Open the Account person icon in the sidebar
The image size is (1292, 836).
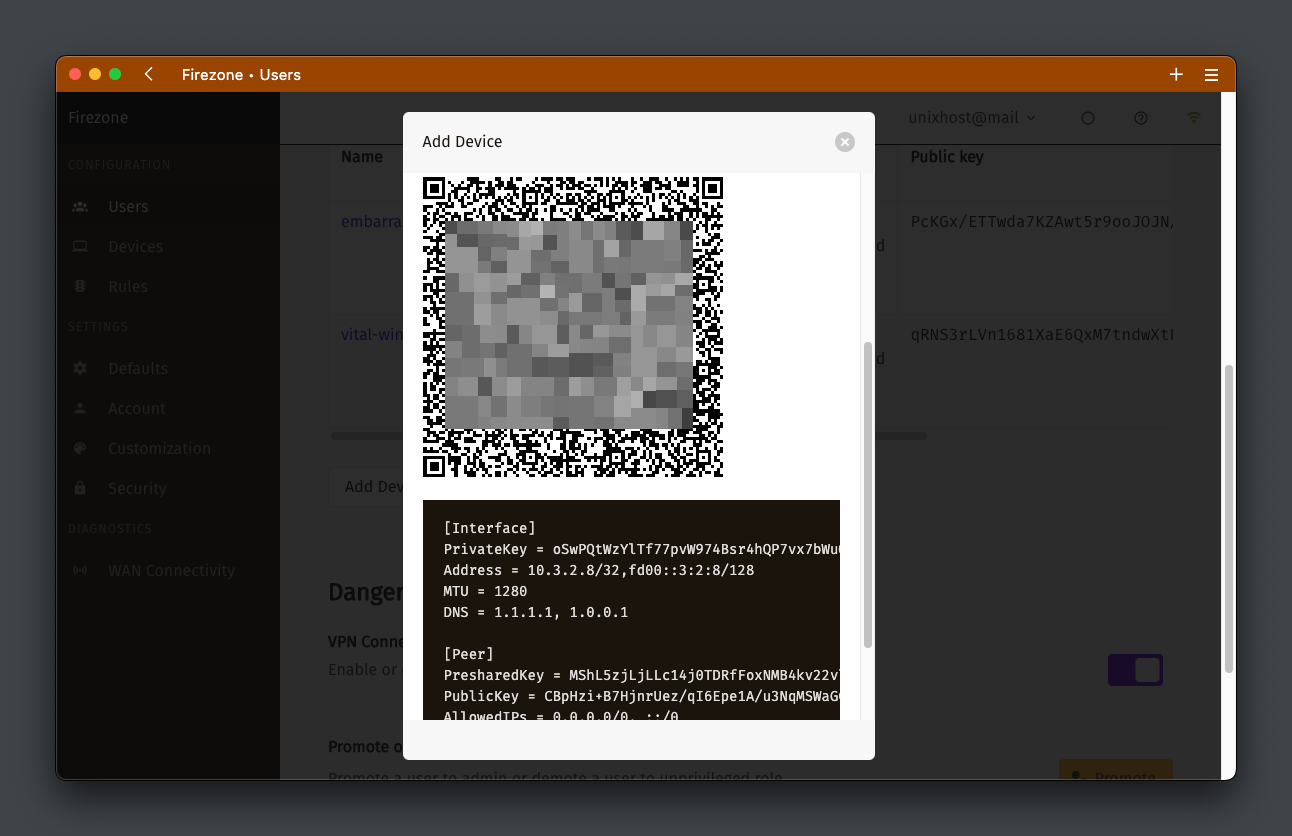coord(80,409)
